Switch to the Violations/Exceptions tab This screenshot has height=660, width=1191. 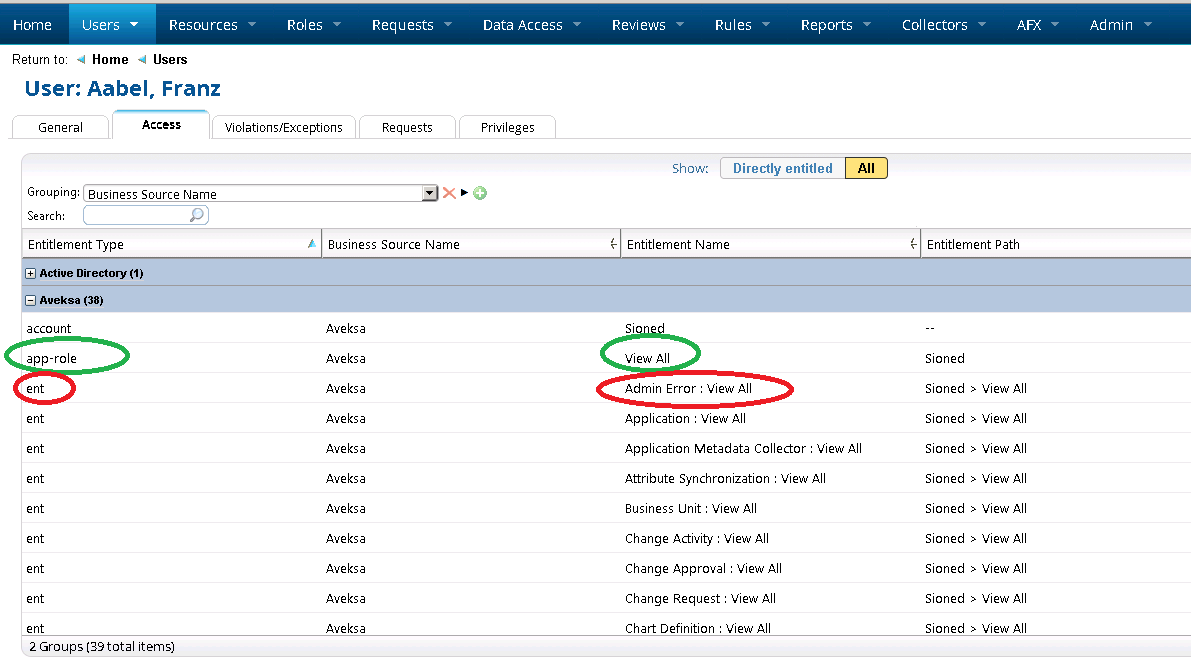point(283,127)
